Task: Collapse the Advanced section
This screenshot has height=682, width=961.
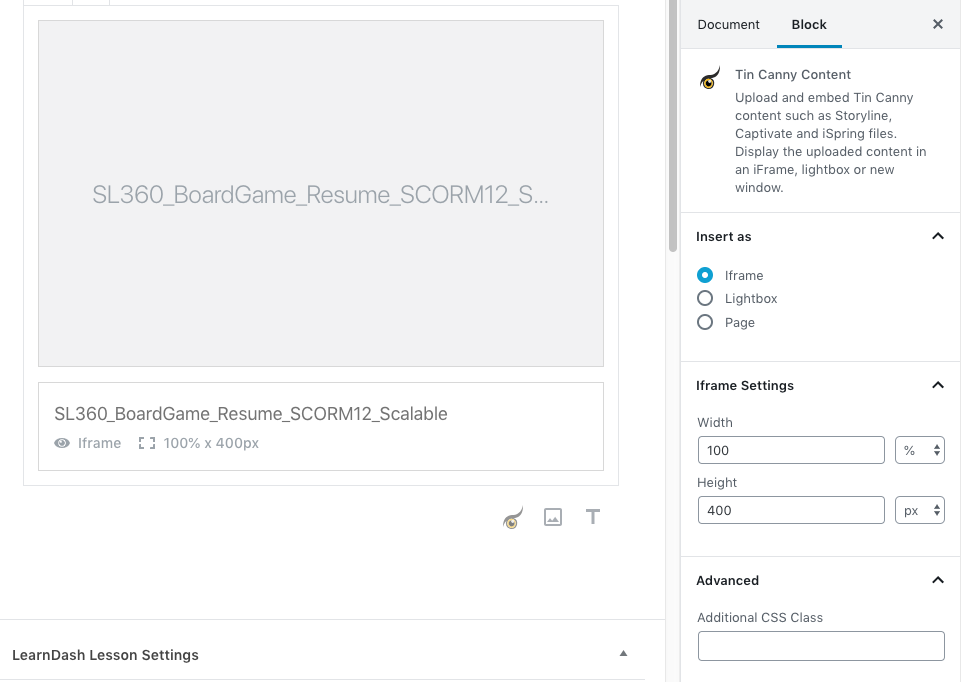Action: tap(937, 580)
